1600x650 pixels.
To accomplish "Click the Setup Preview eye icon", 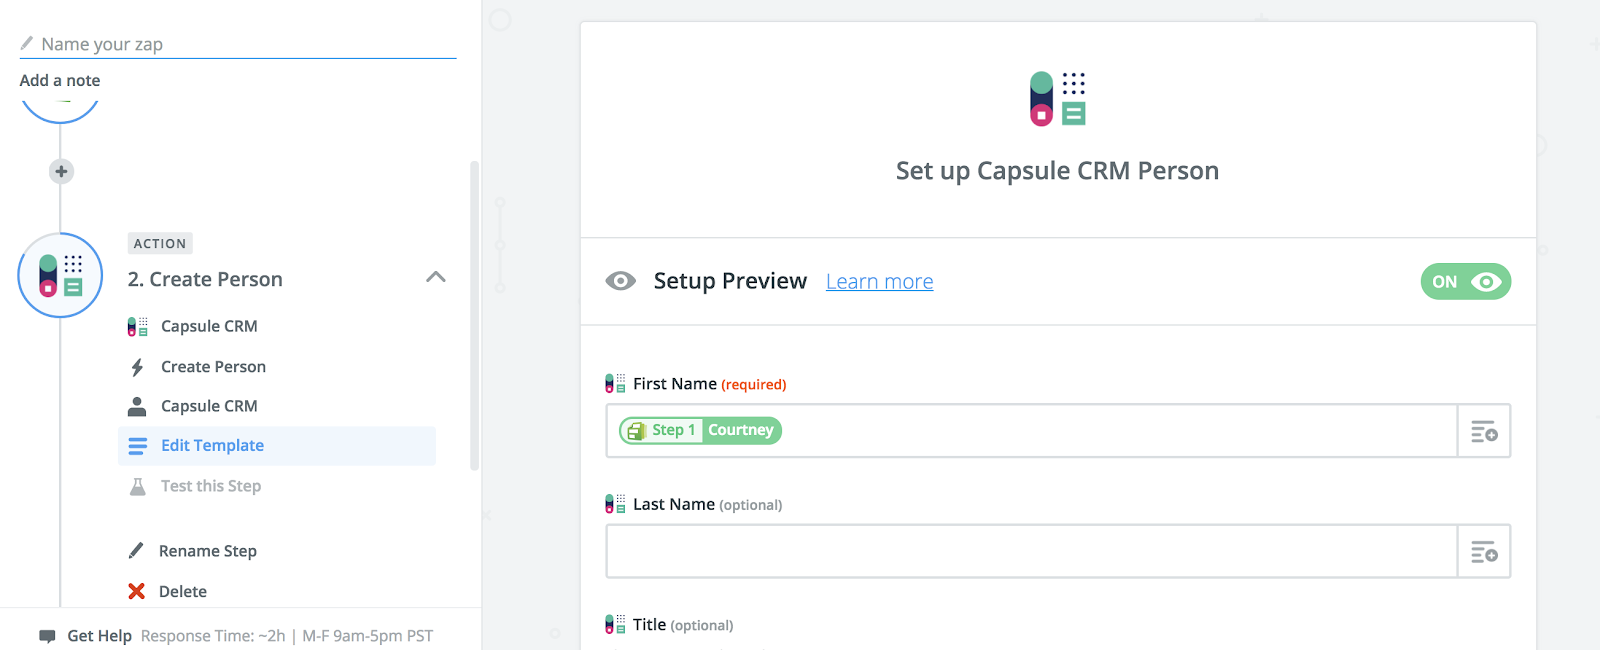I will 620,281.
